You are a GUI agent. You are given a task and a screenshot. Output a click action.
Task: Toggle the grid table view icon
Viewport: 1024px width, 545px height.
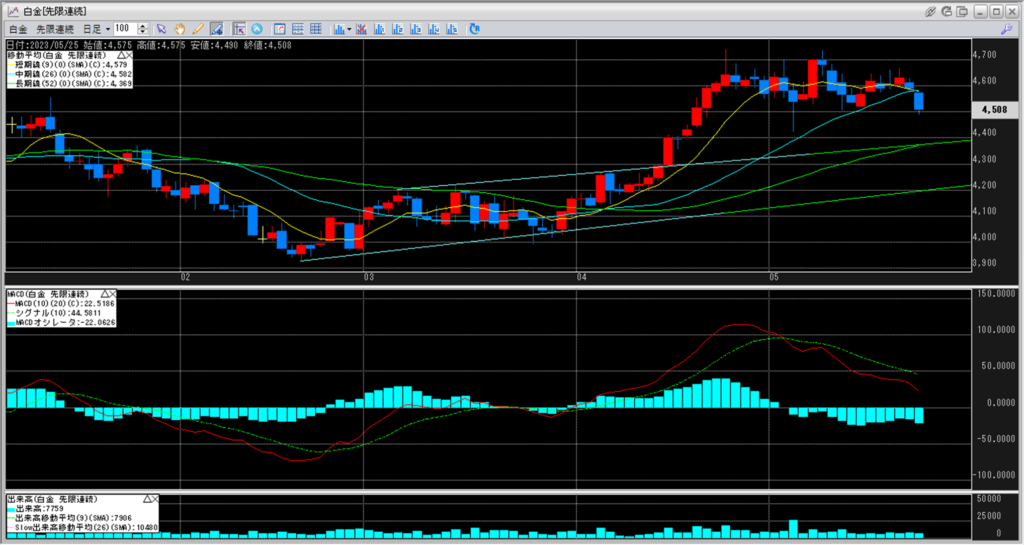click(x=316, y=29)
